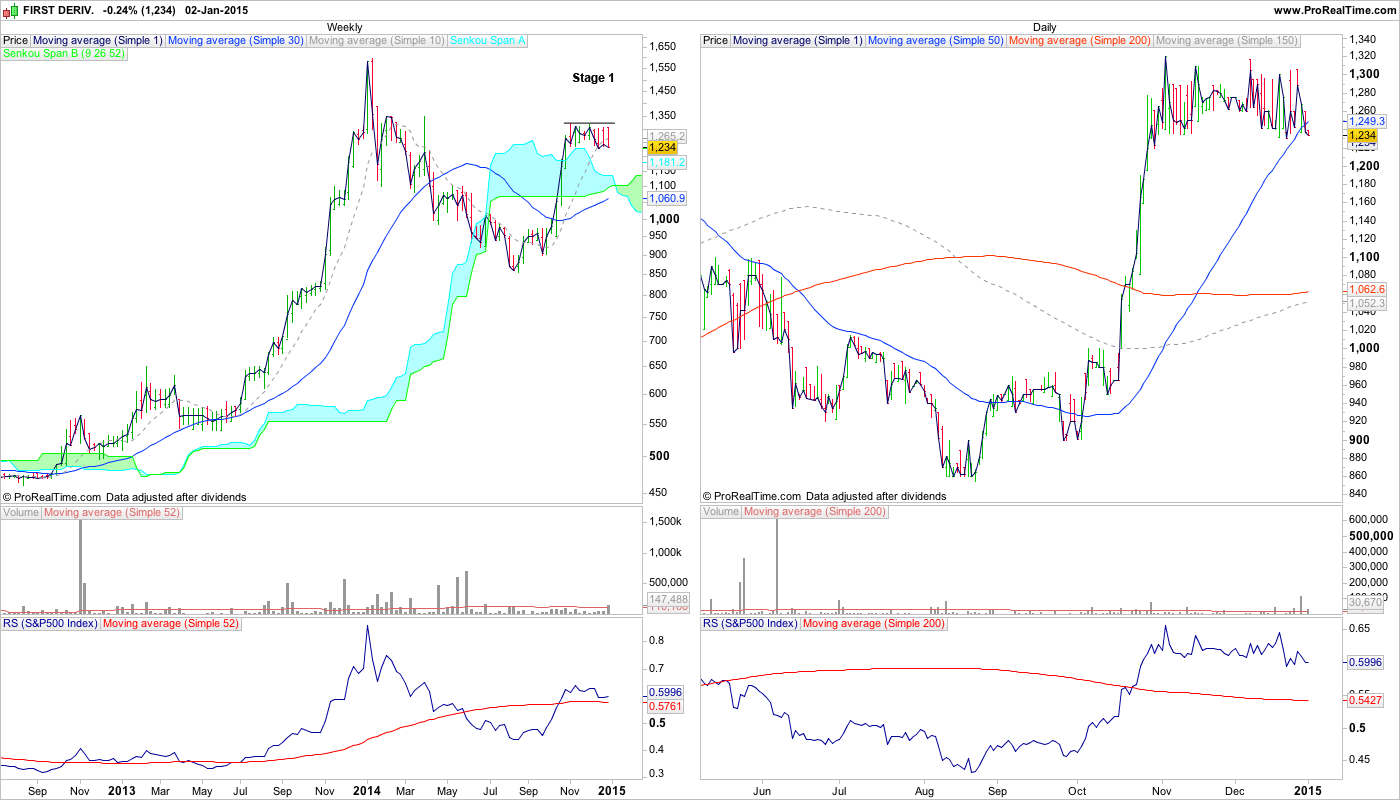Click the 02-Jan-2015 date in header
1400x800 pixels.
[219, 10]
